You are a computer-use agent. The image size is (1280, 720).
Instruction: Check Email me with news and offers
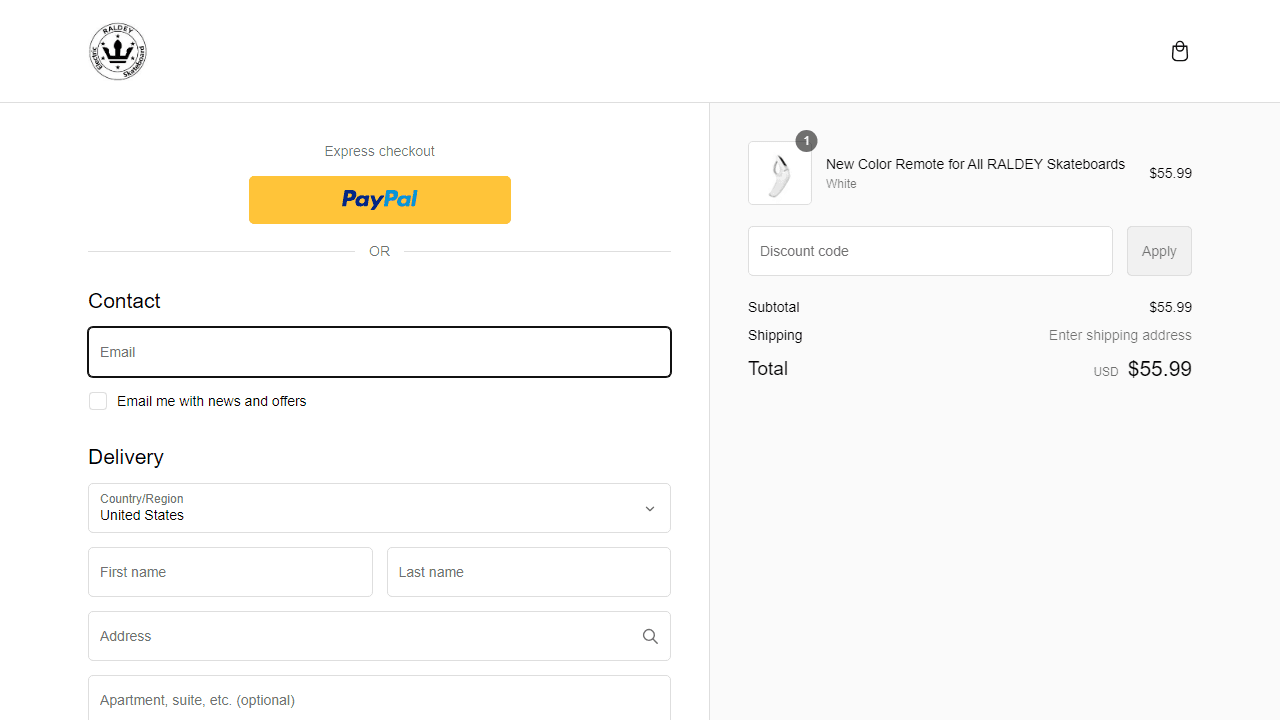[x=98, y=401]
